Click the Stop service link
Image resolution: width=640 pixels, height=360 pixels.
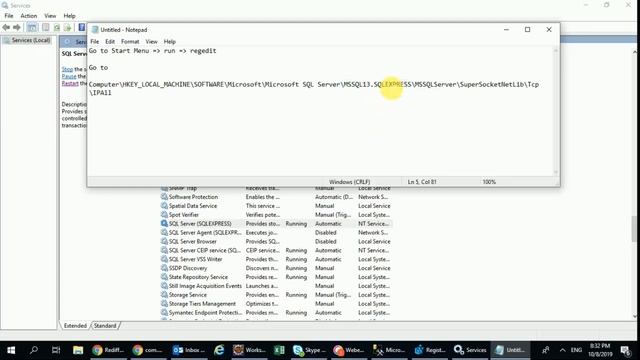67,69
